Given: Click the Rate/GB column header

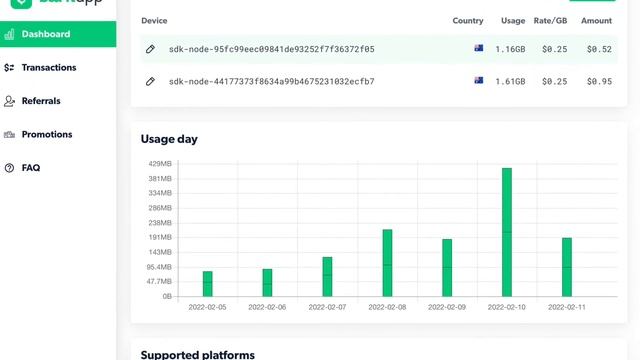Looking at the screenshot, I should coord(550,21).
